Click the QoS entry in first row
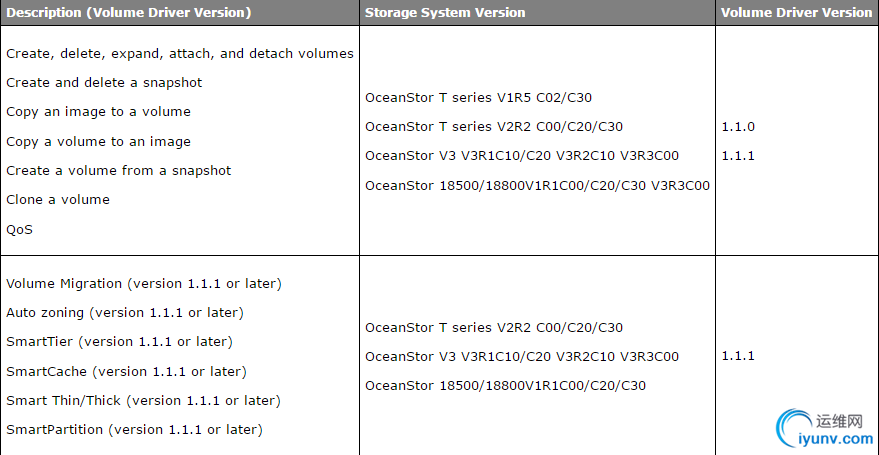Screen dimensions: 879x455 point(20,229)
